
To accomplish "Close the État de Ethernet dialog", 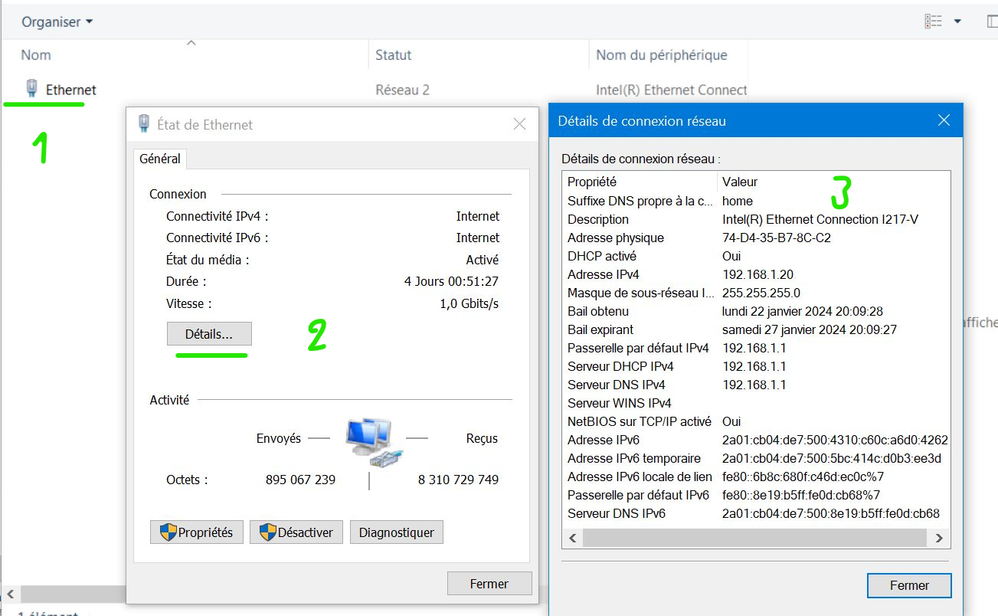I will click(519, 125).
